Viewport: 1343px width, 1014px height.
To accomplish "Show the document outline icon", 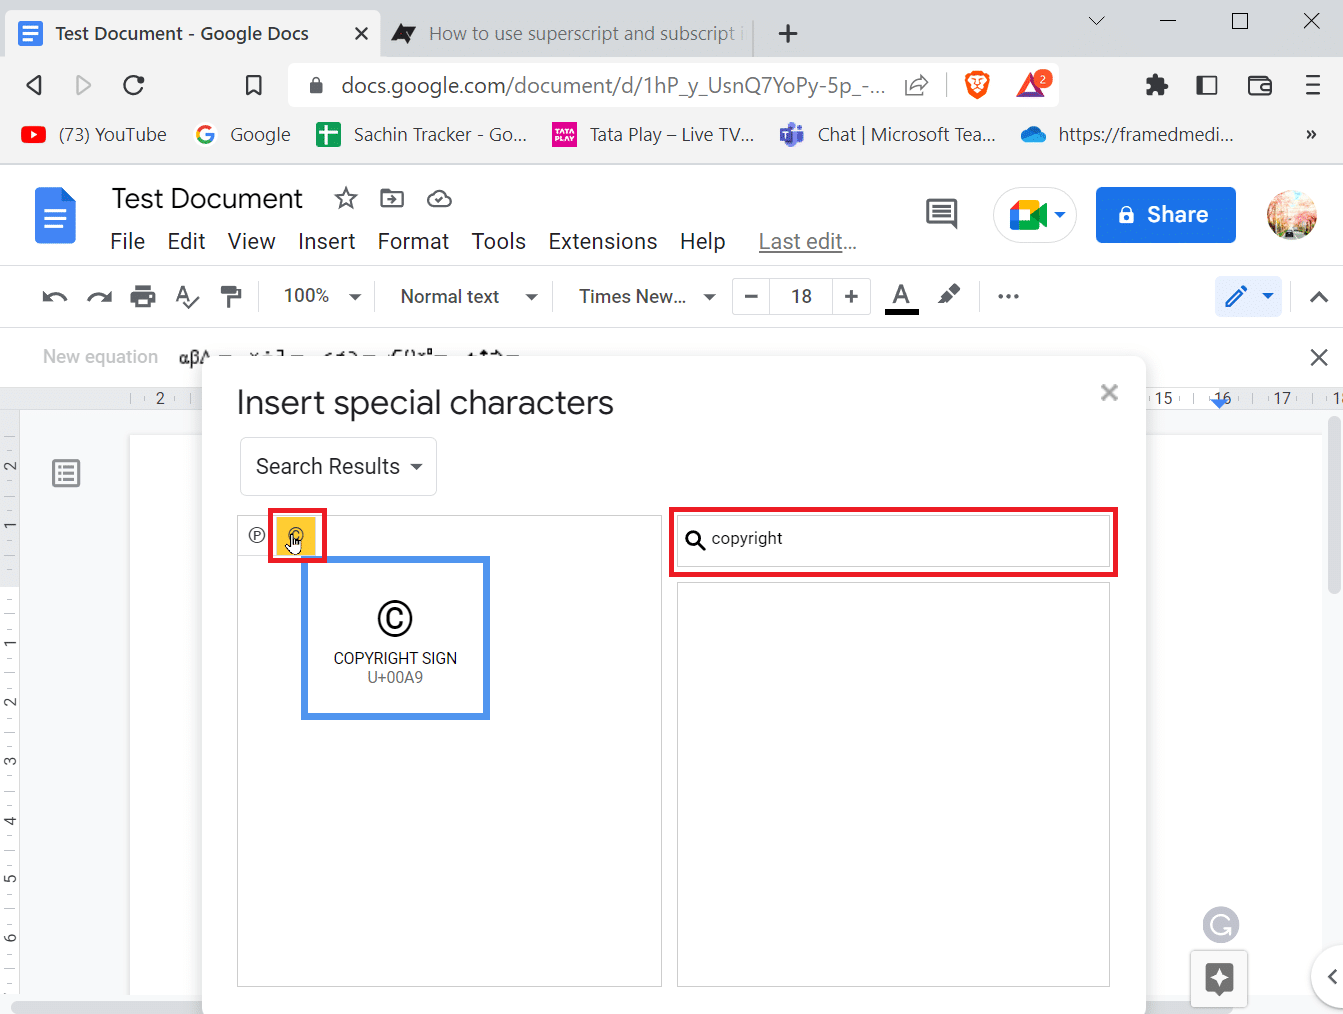I will (x=66, y=473).
